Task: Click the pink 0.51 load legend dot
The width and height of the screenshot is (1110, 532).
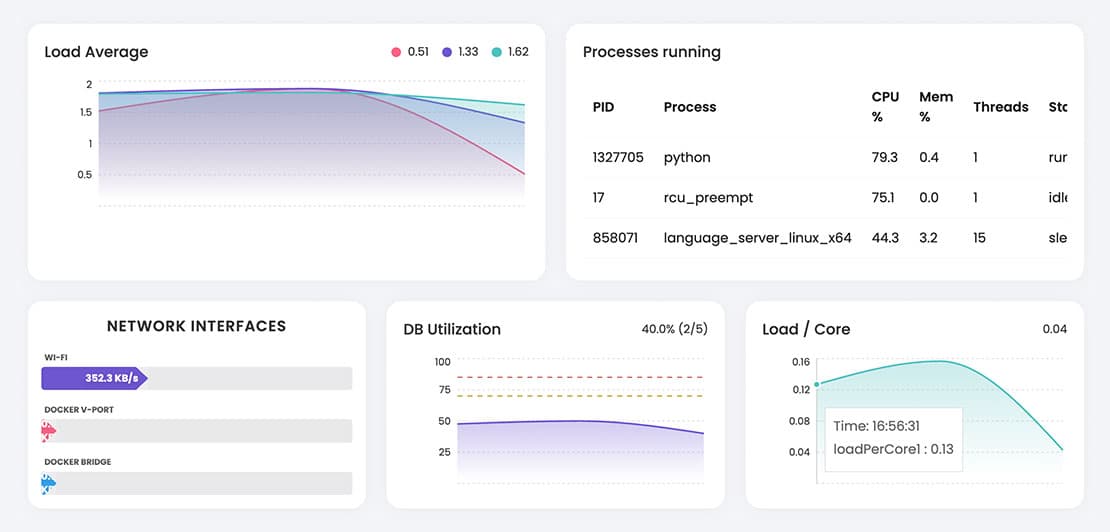Action: click(x=397, y=52)
